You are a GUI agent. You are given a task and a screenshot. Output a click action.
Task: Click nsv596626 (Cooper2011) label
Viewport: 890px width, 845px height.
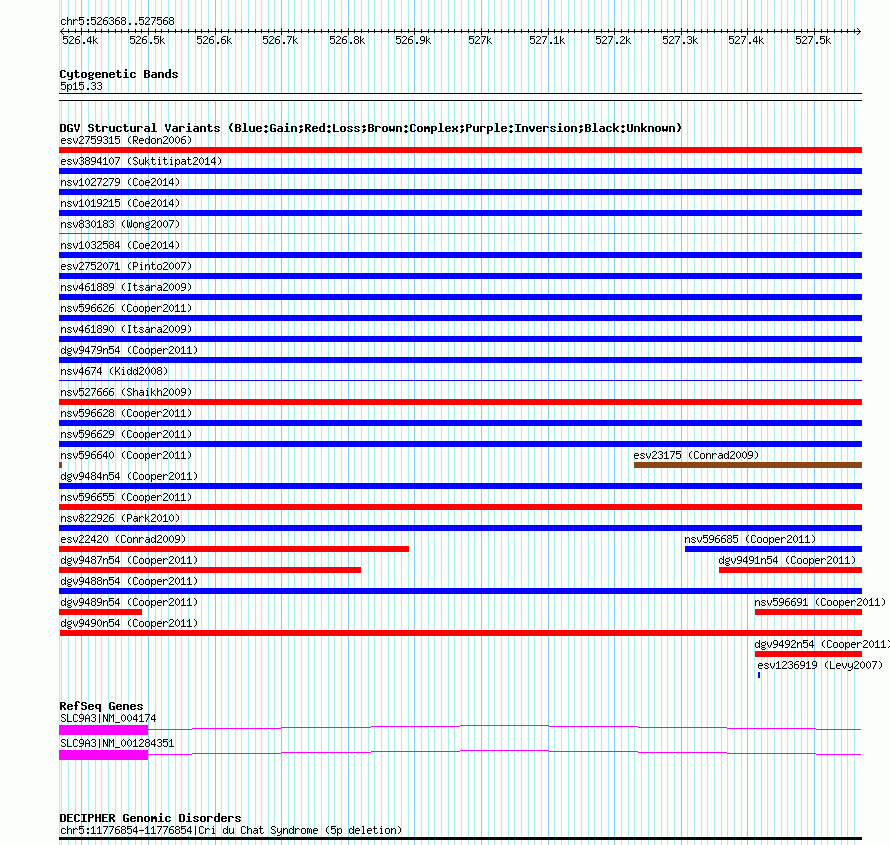[x=126, y=308]
